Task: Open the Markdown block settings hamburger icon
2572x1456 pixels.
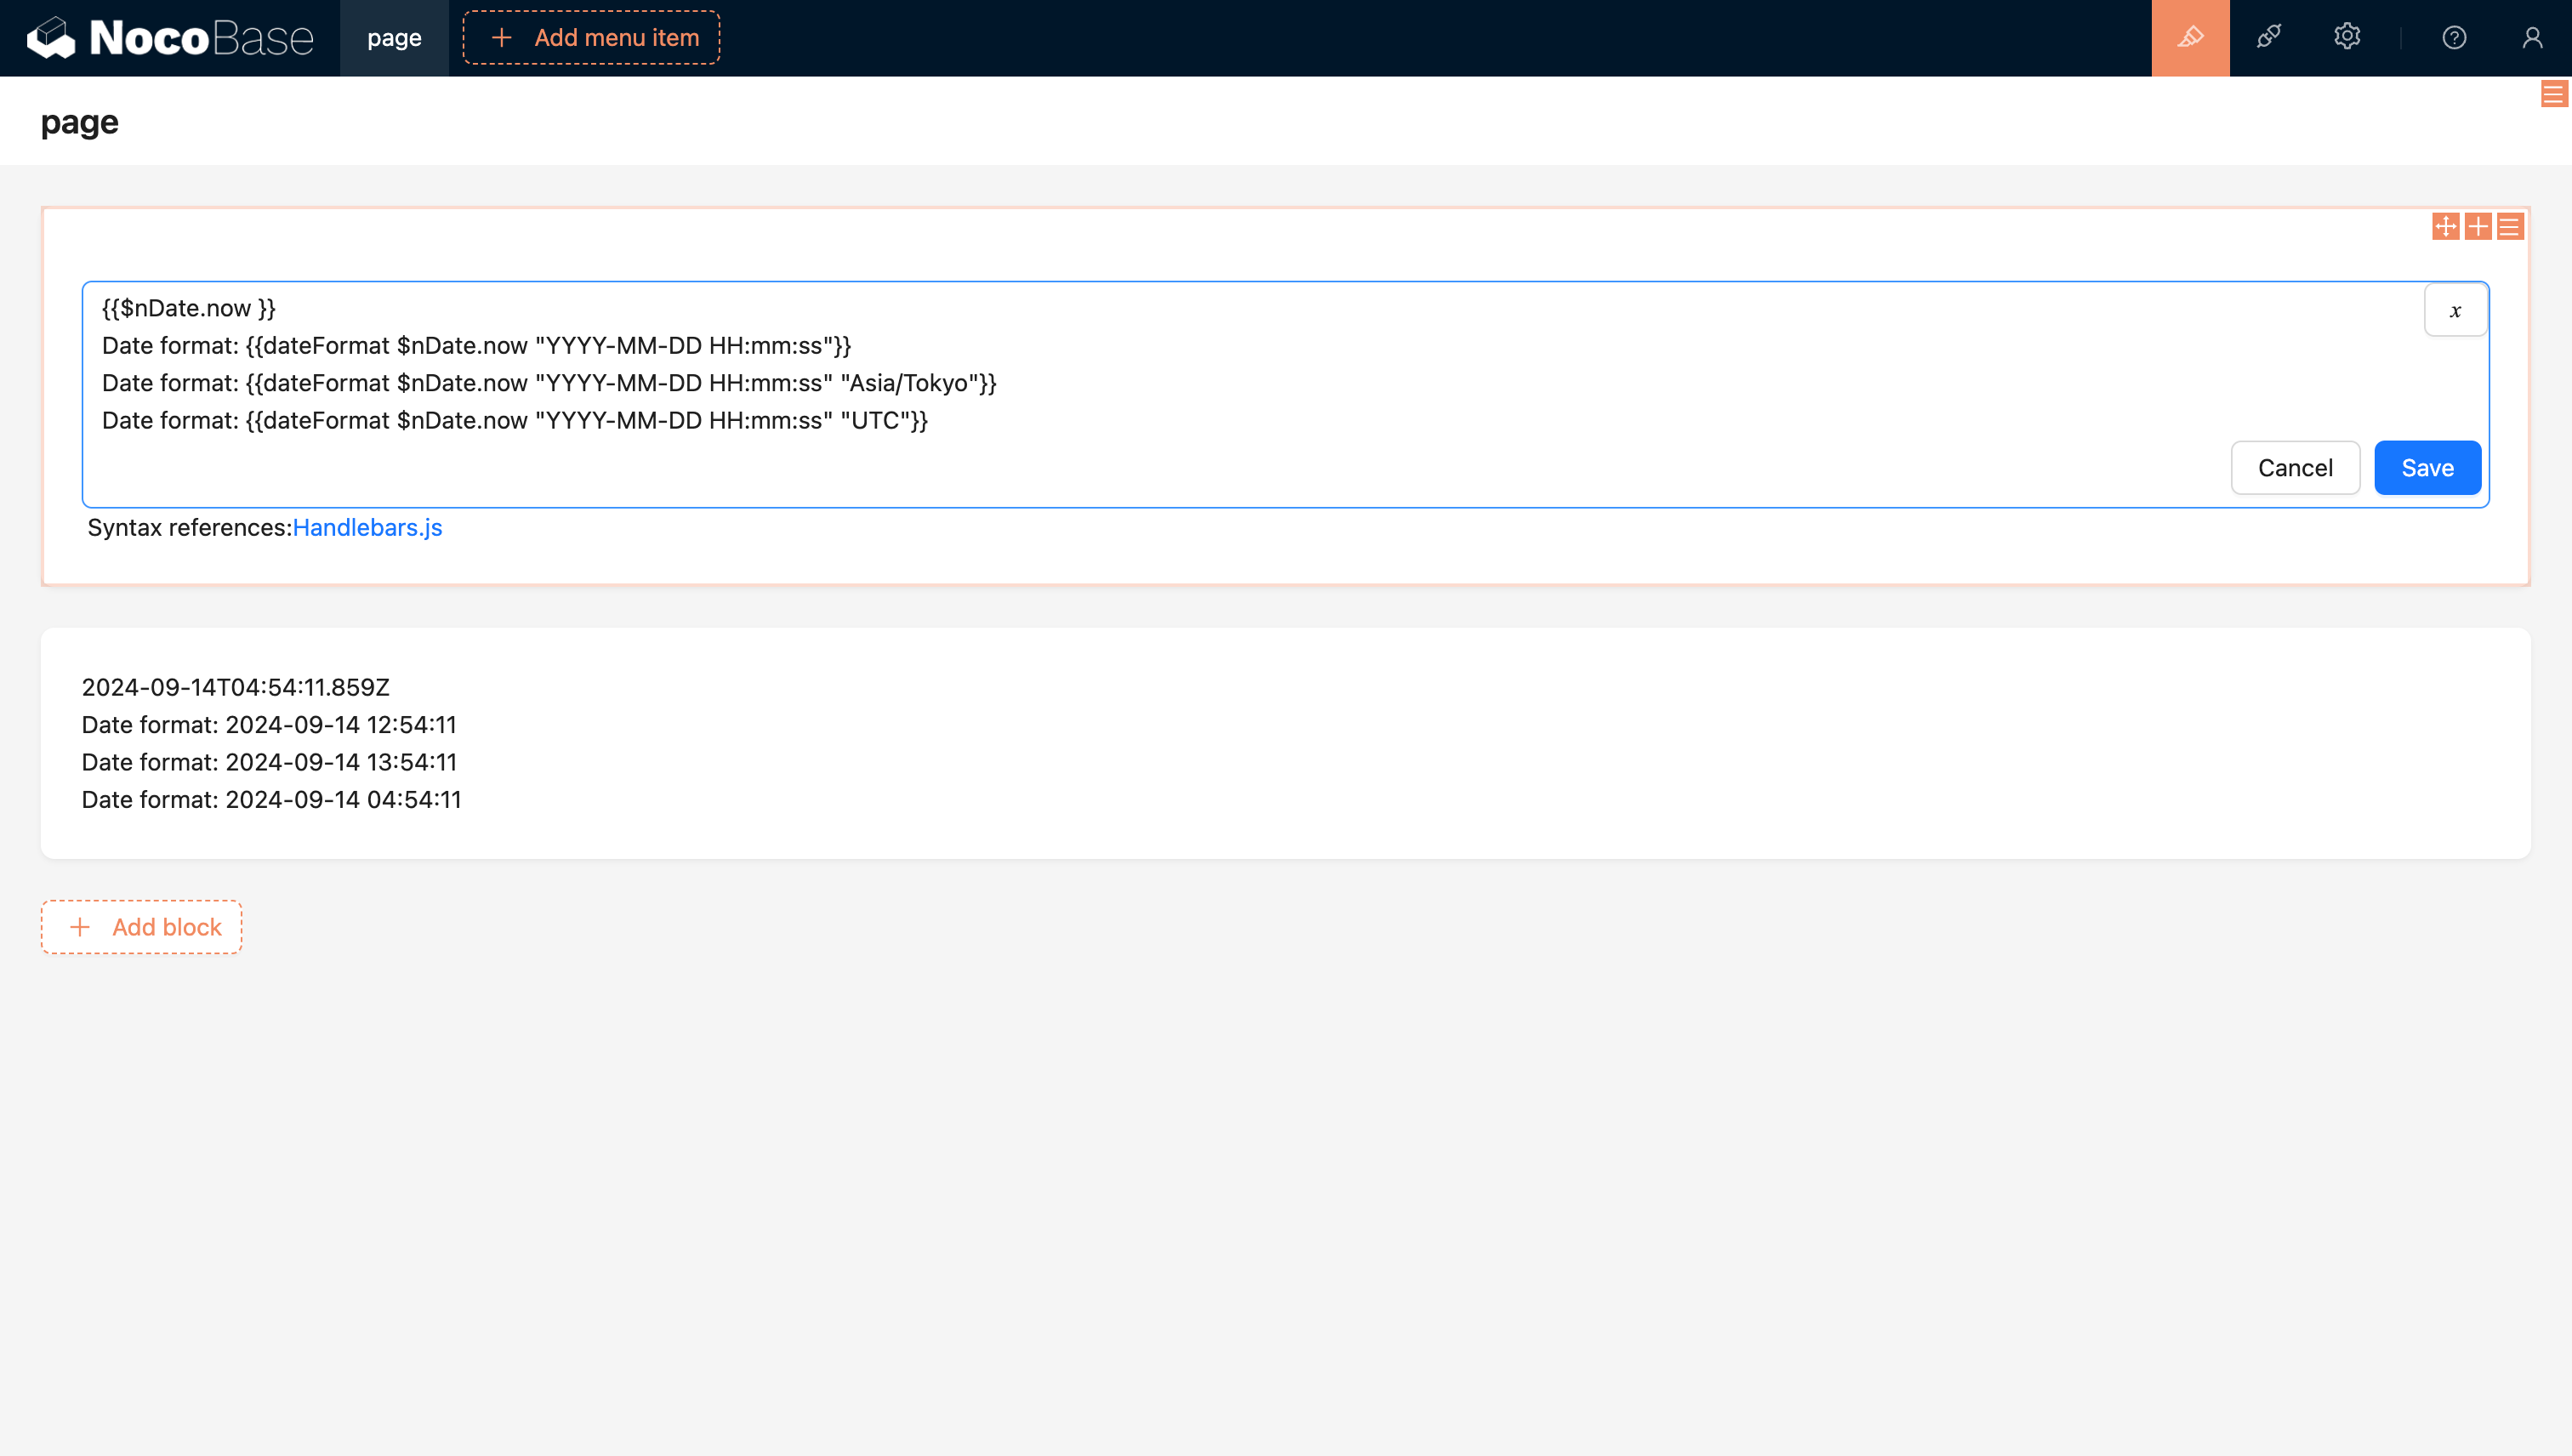Action: (2511, 226)
